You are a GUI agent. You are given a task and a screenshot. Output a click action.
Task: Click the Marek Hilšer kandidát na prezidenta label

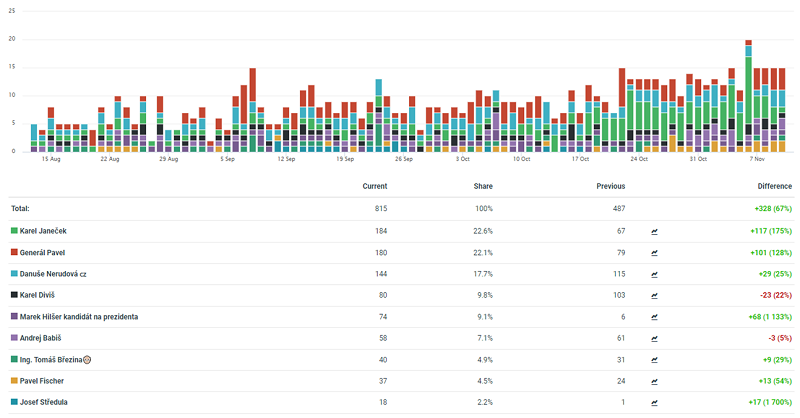[x=79, y=317]
